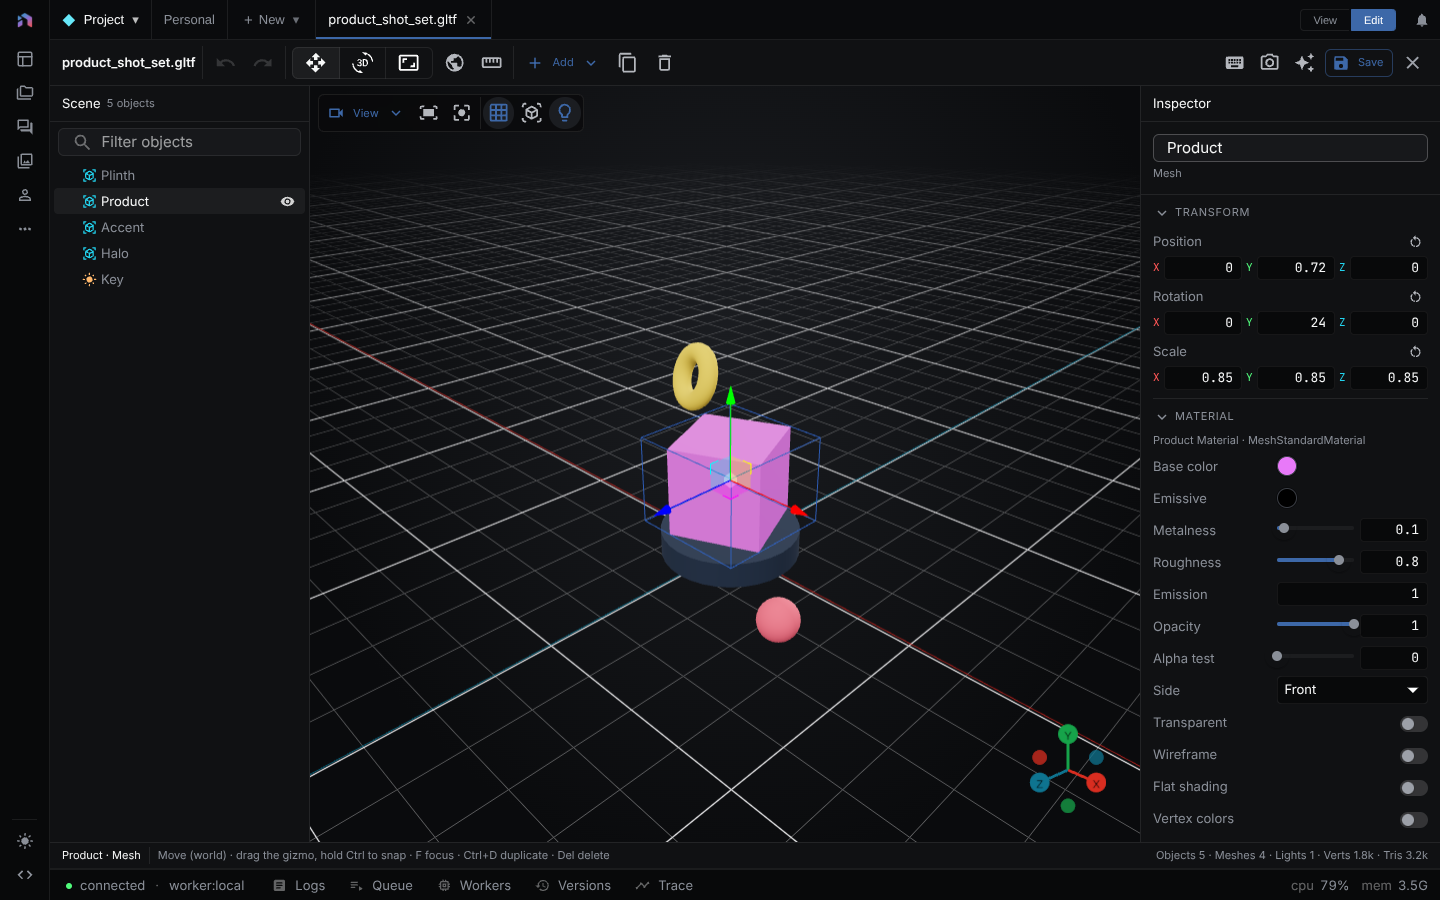The image size is (1440, 900).
Task: Switch on Vertex colors
Action: tap(1413, 820)
